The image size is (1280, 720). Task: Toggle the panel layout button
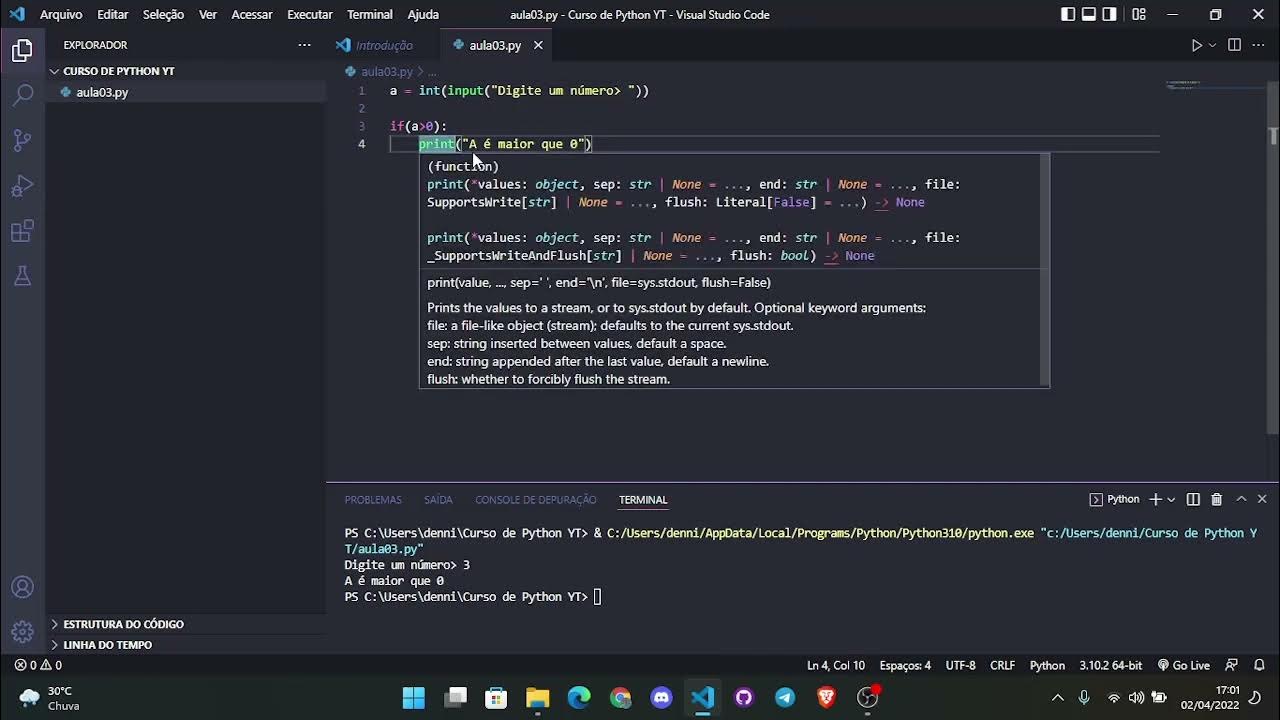[1089, 14]
